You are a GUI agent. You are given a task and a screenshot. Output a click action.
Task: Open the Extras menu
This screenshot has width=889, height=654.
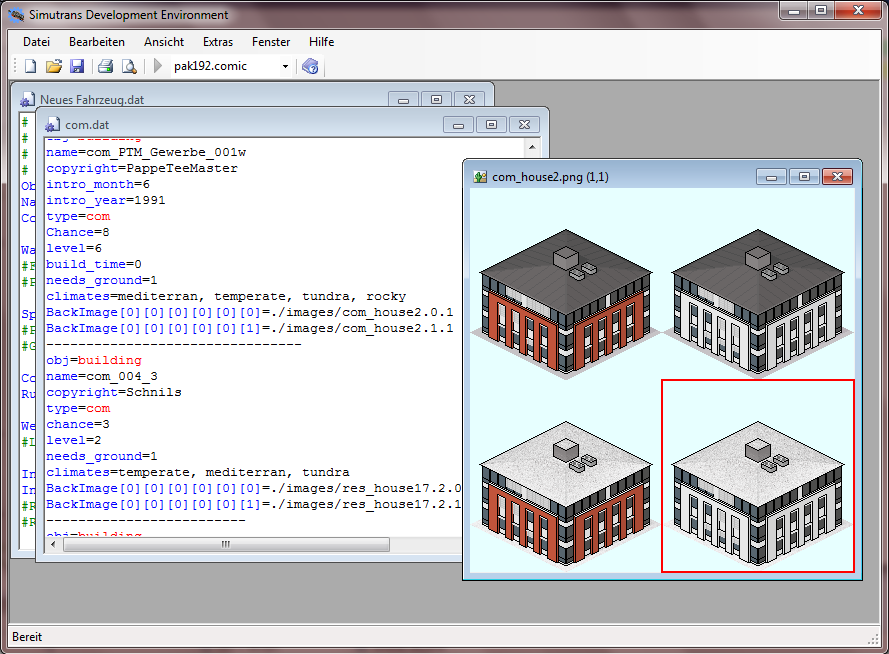point(218,42)
